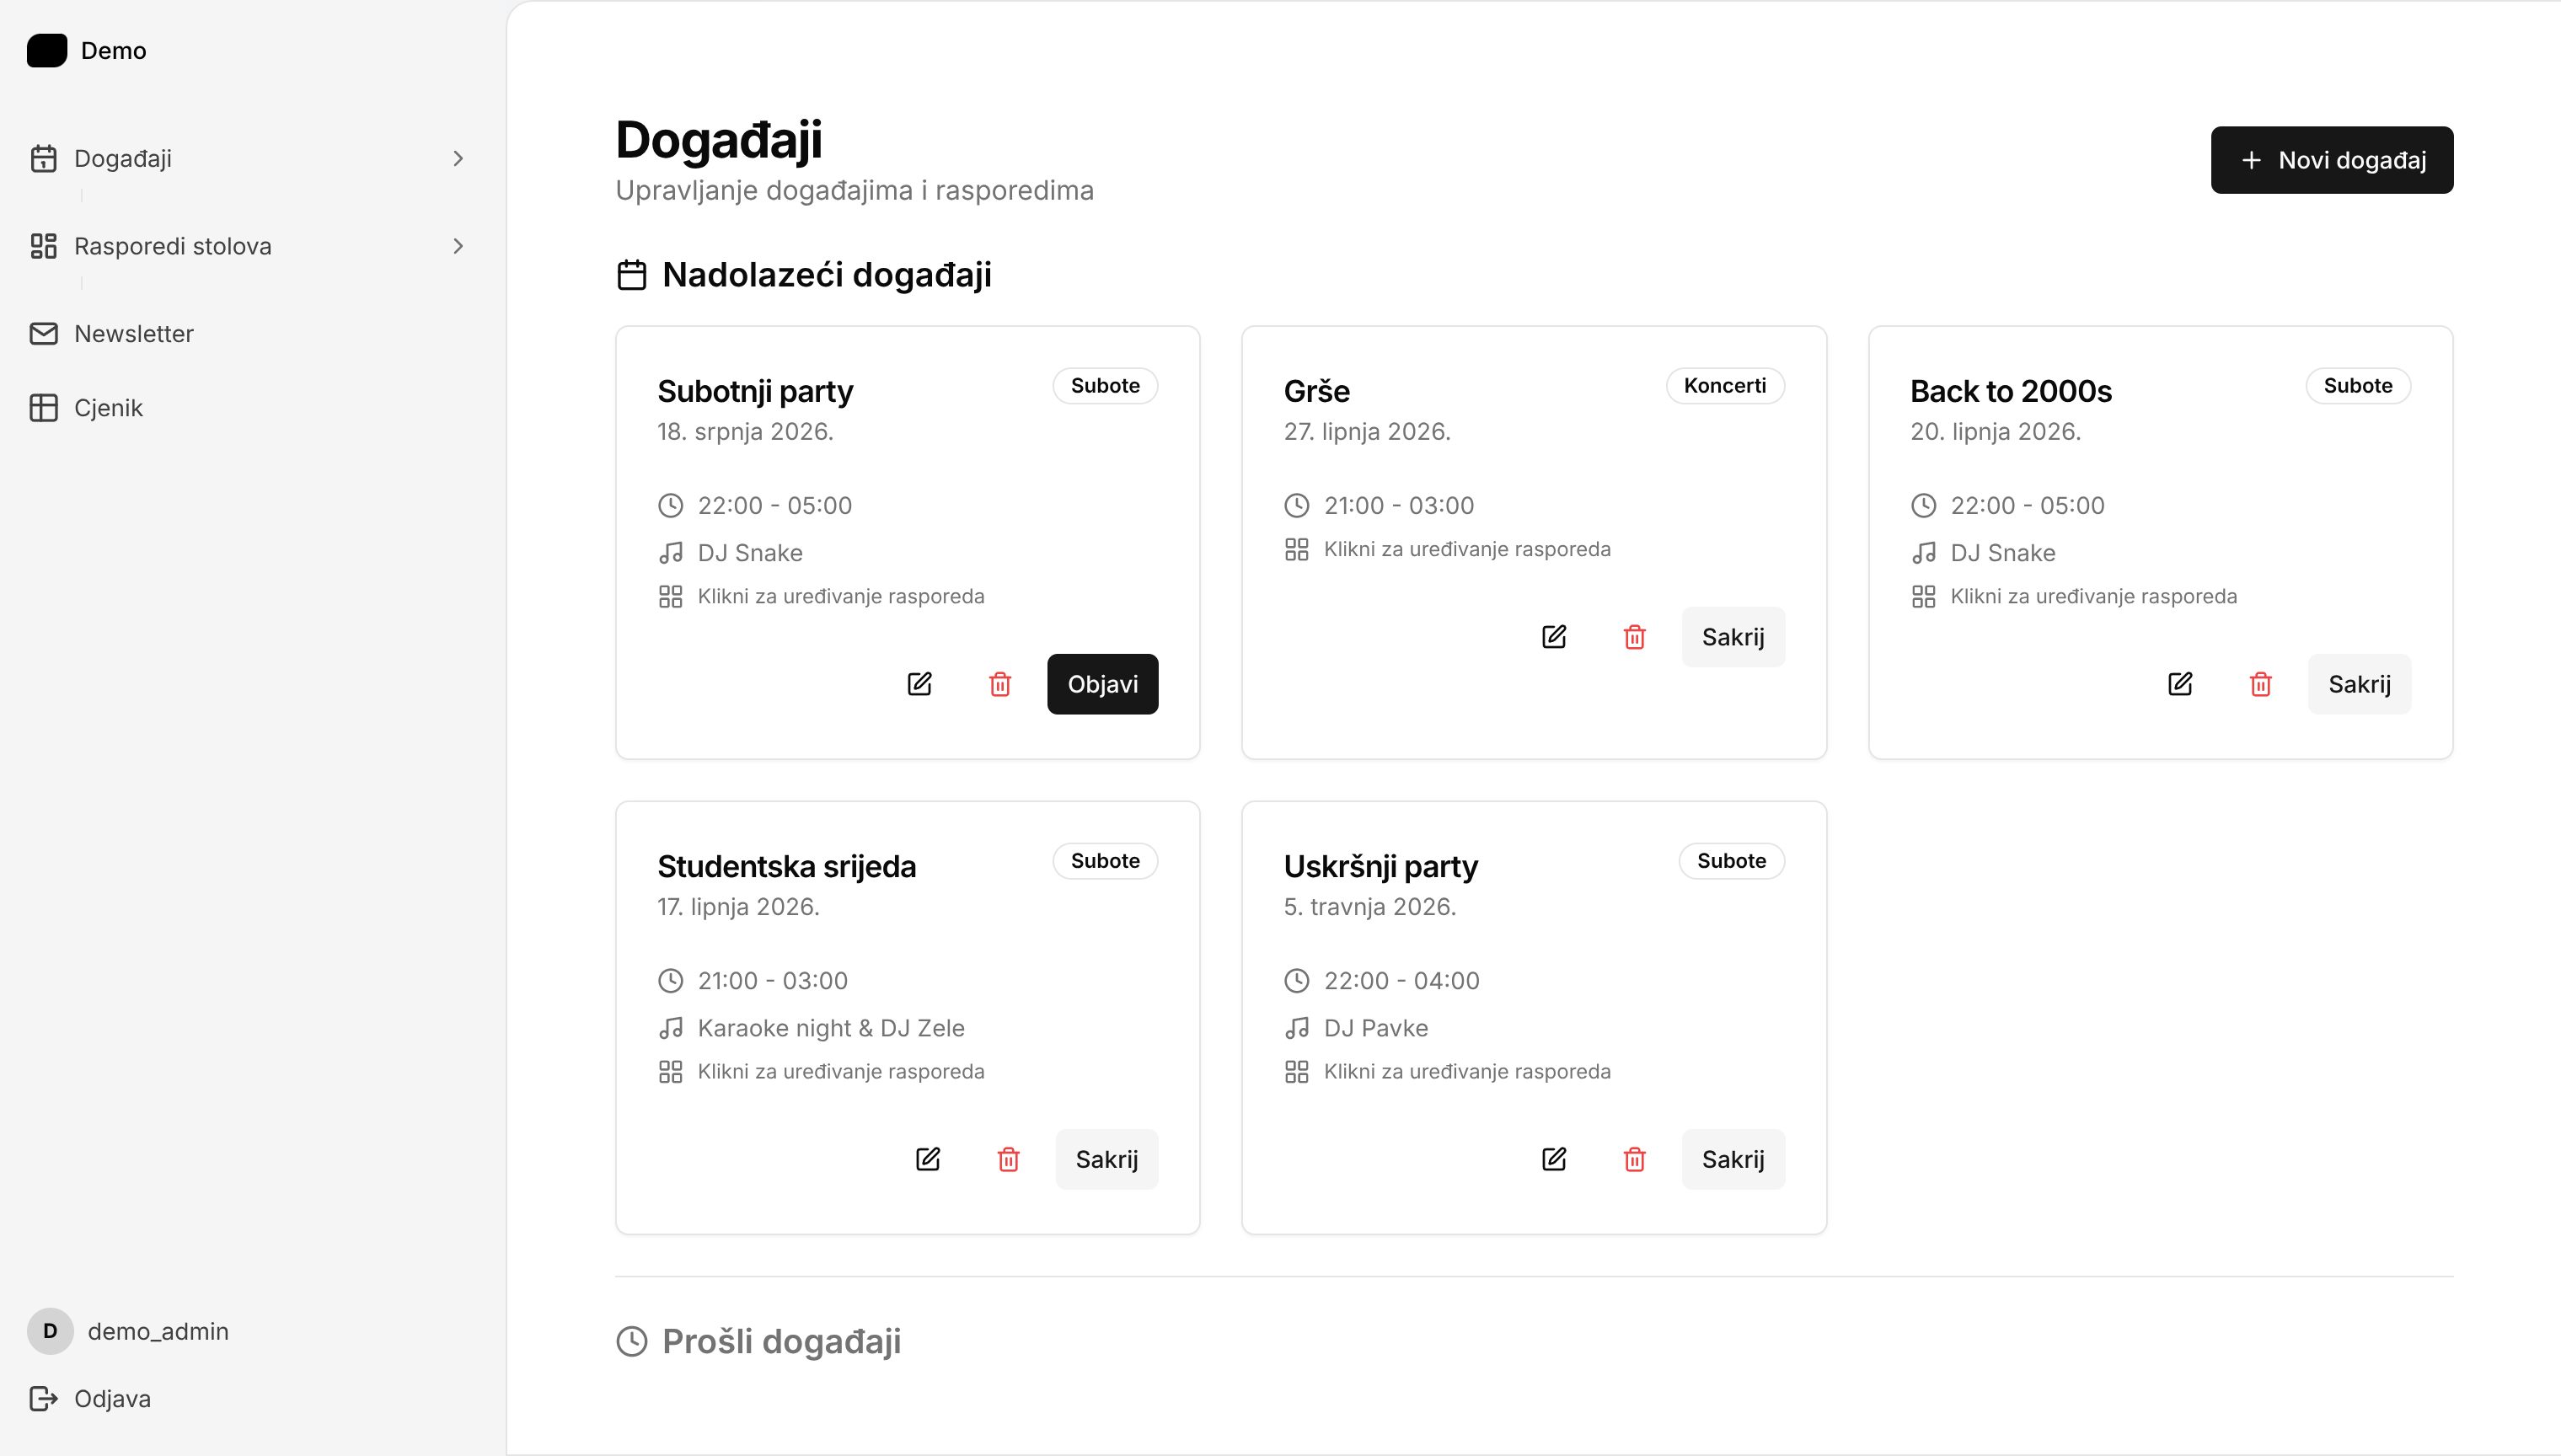Click the delete trash icon on Grše event
This screenshot has height=1456, width=2561.
click(1634, 637)
